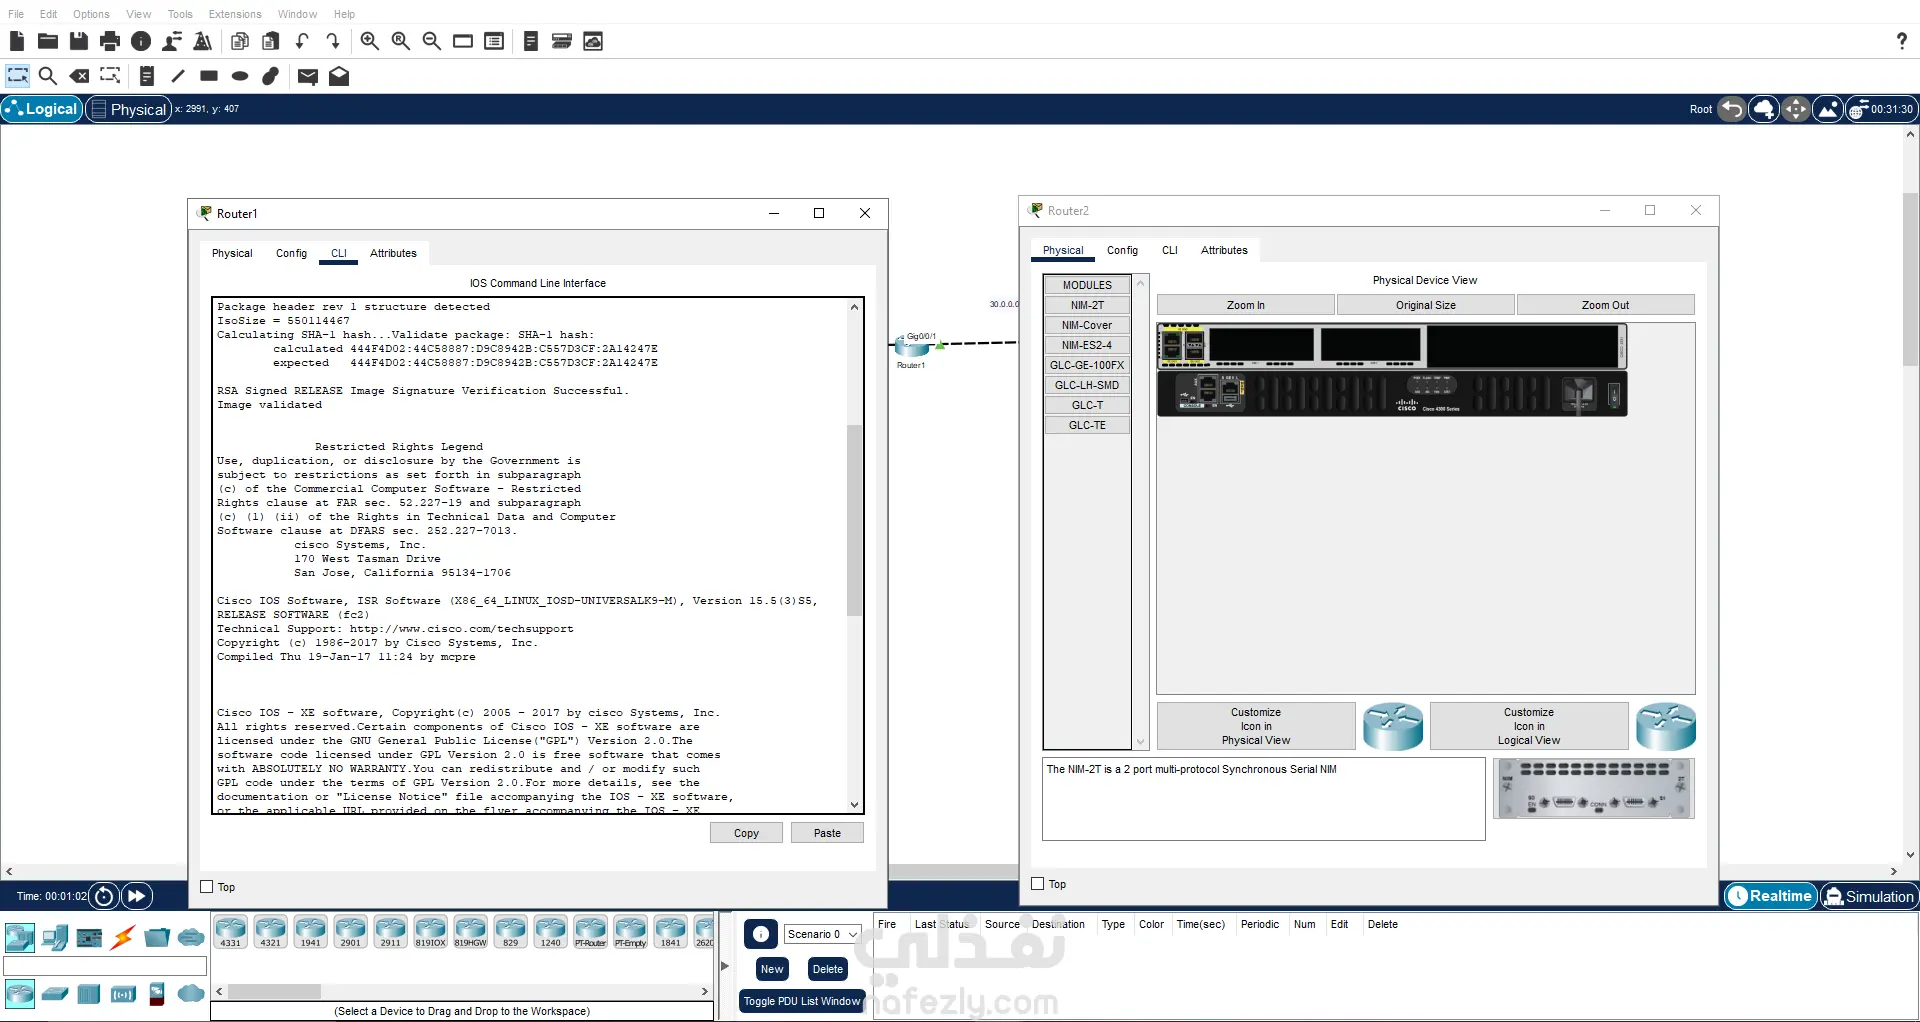Screen dimensions: 1920x1022
Task: Open the Attributes tab in Router1
Action: 393,253
